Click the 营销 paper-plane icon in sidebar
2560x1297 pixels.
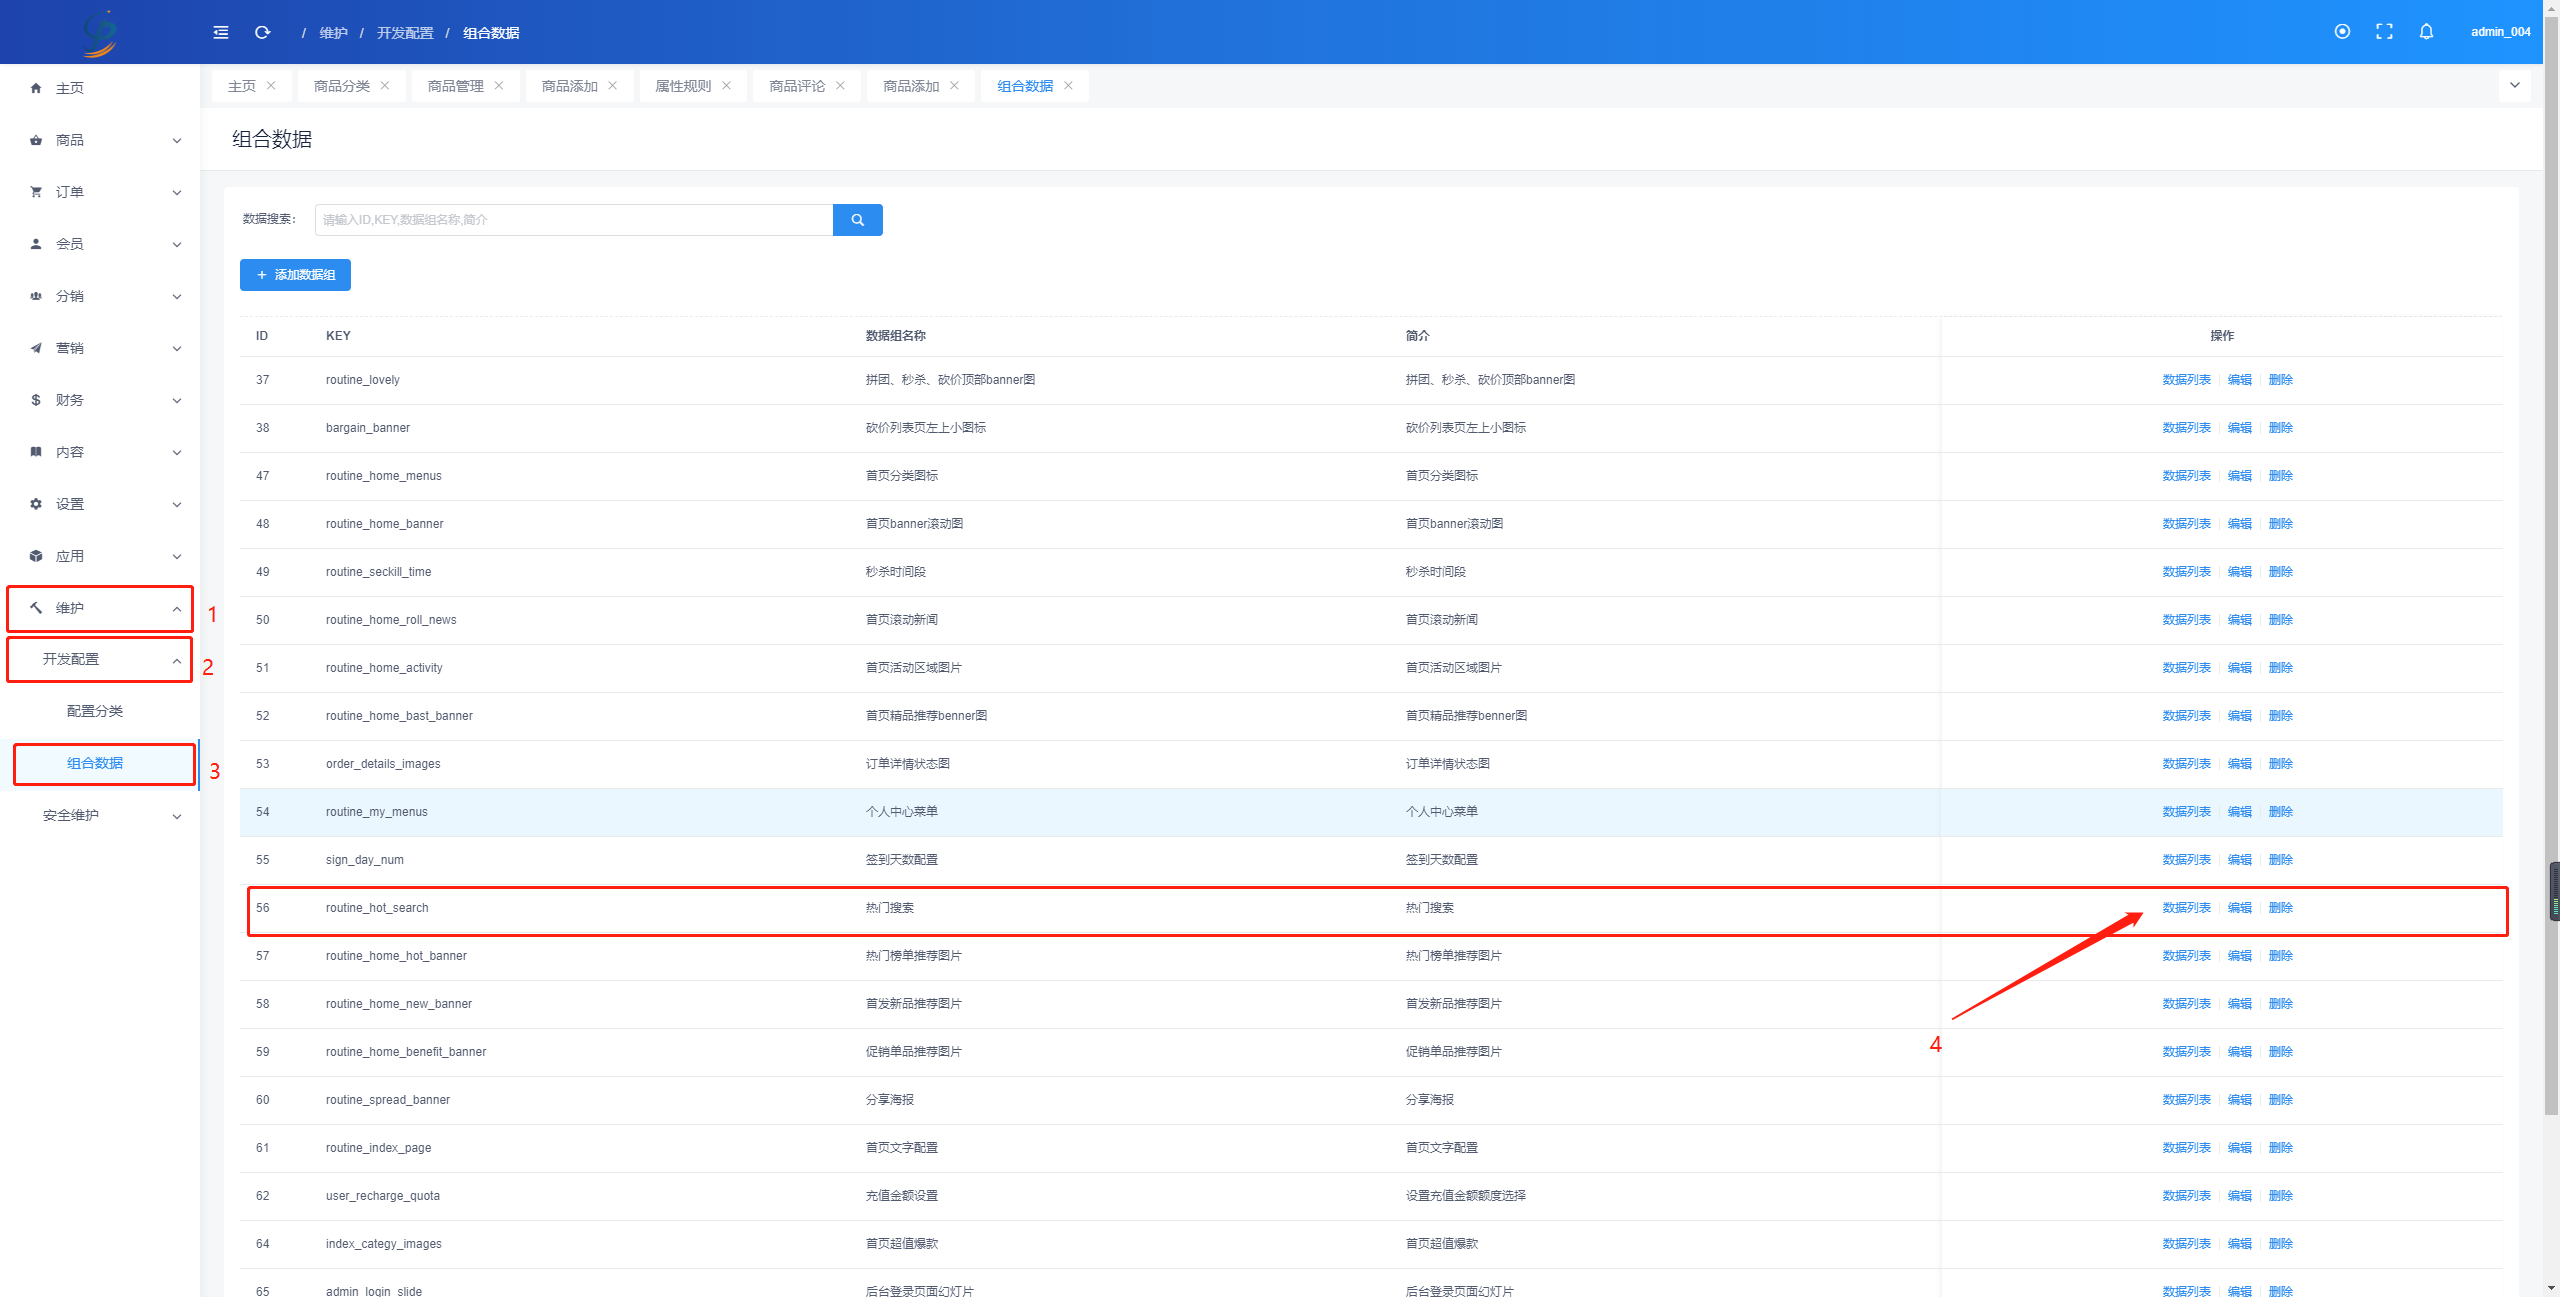[36, 348]
